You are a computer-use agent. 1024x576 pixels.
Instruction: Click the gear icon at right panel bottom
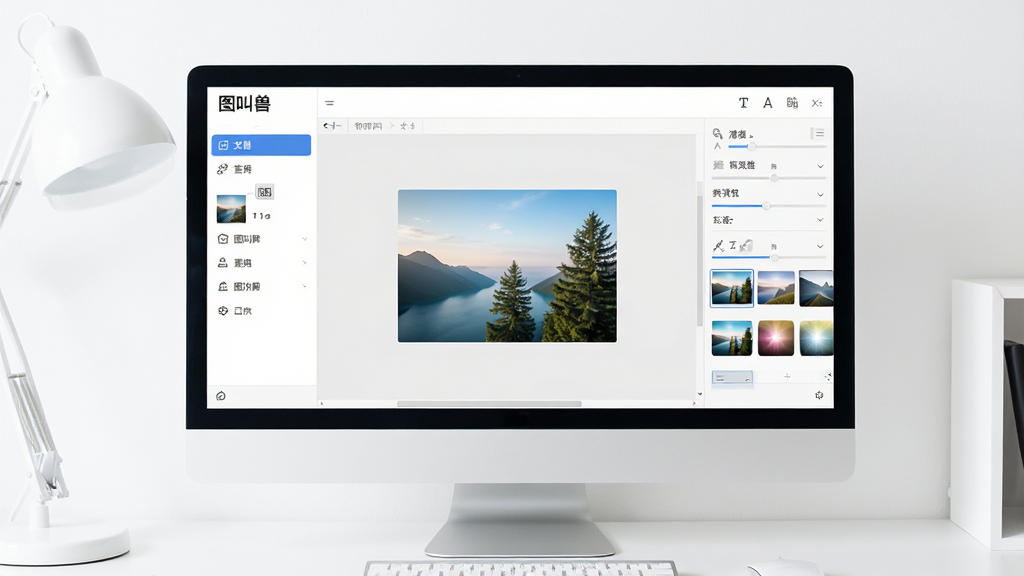pyautogui.click(x=819, y=395)
